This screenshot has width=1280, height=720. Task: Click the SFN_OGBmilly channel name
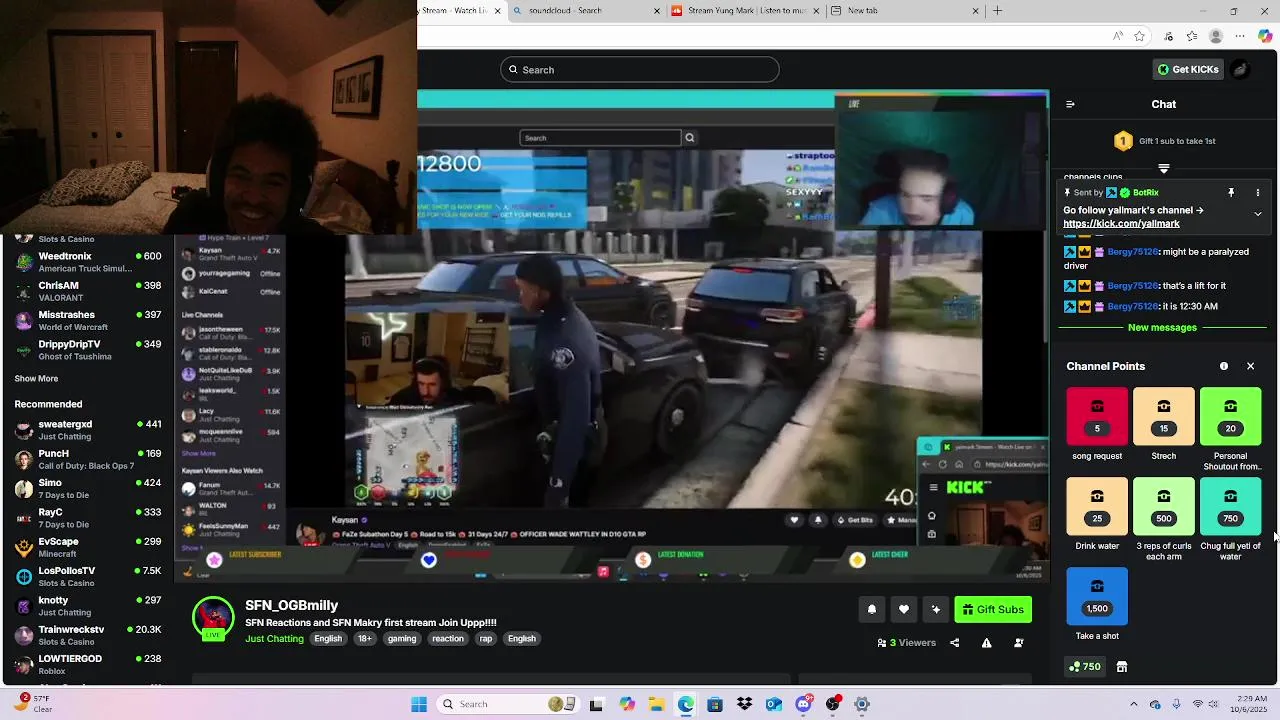(291, 605)
